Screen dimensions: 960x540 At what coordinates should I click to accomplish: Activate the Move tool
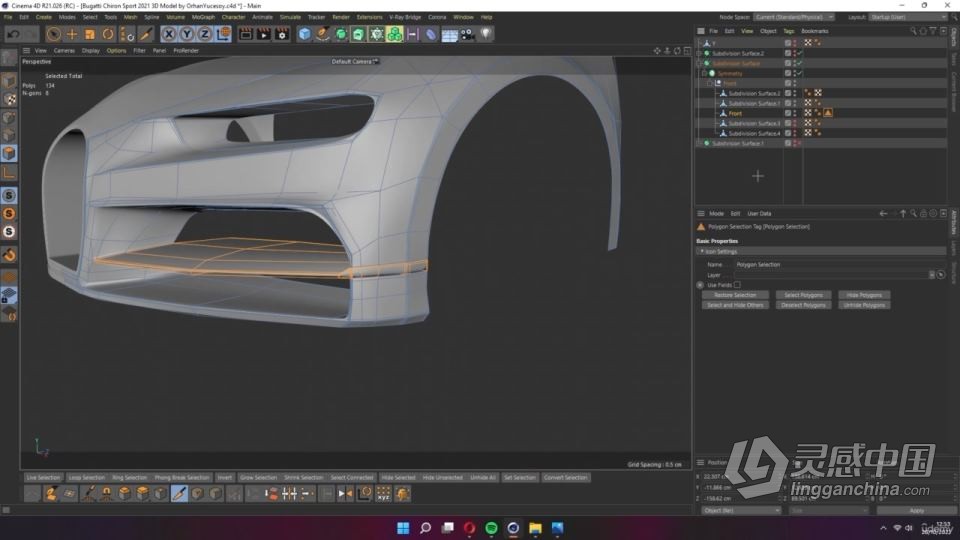click(x=72, y=34)
